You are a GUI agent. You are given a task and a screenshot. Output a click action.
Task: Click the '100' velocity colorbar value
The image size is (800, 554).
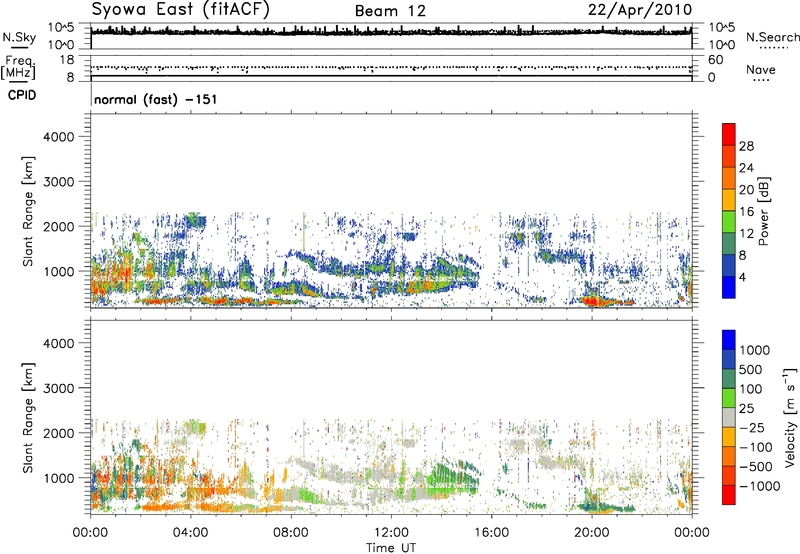pyautogui.click(x=751, y=389)
